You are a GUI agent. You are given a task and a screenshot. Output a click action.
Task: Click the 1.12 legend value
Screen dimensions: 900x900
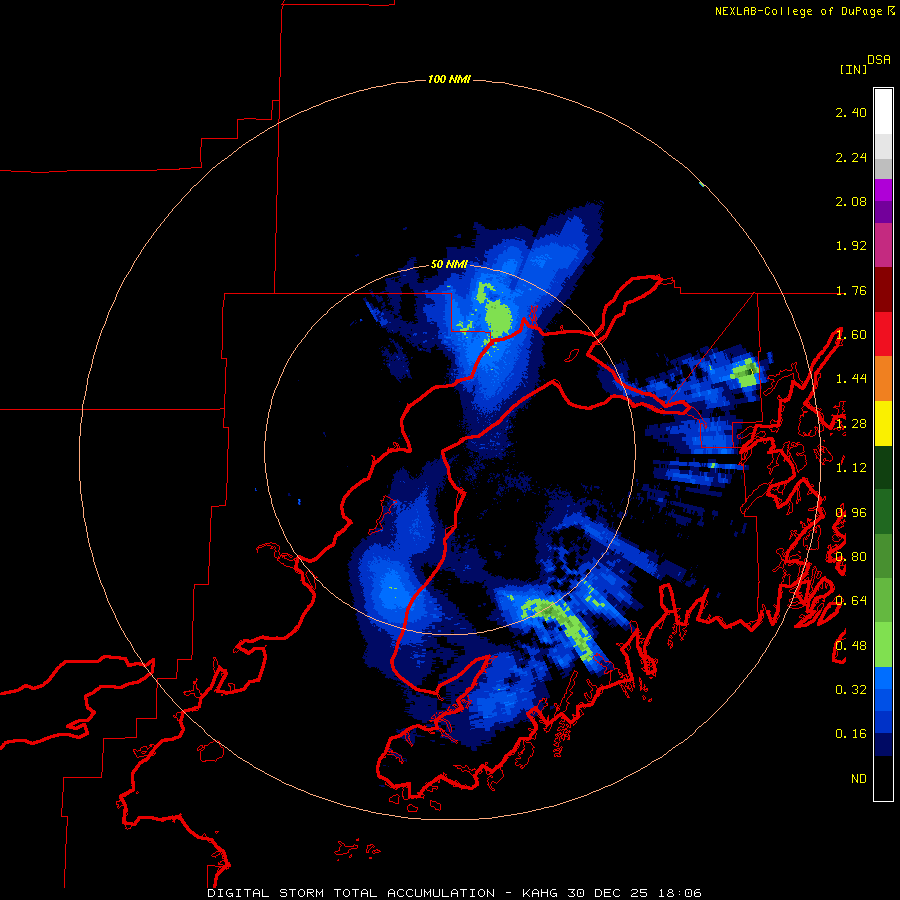[851, 468]
